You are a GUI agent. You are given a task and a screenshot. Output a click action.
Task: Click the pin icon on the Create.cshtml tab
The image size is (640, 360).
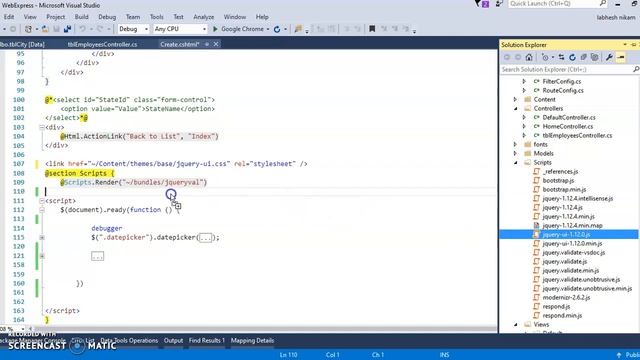[x=207, y=44]
